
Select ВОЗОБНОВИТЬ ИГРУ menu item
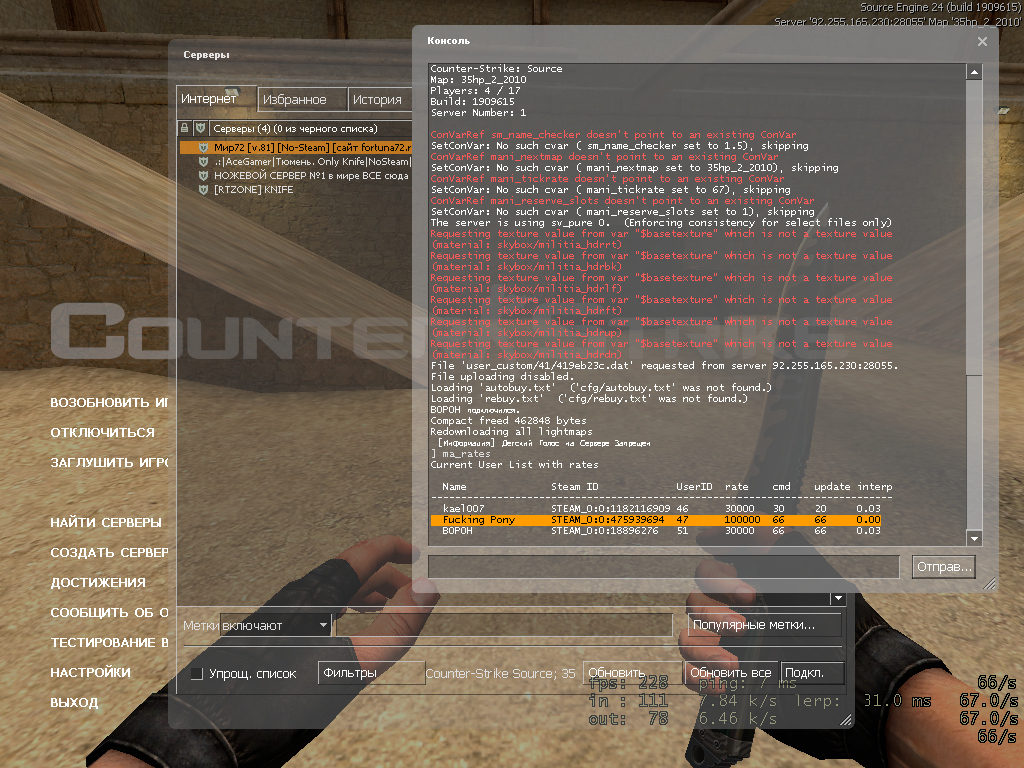tap(109, 402)
